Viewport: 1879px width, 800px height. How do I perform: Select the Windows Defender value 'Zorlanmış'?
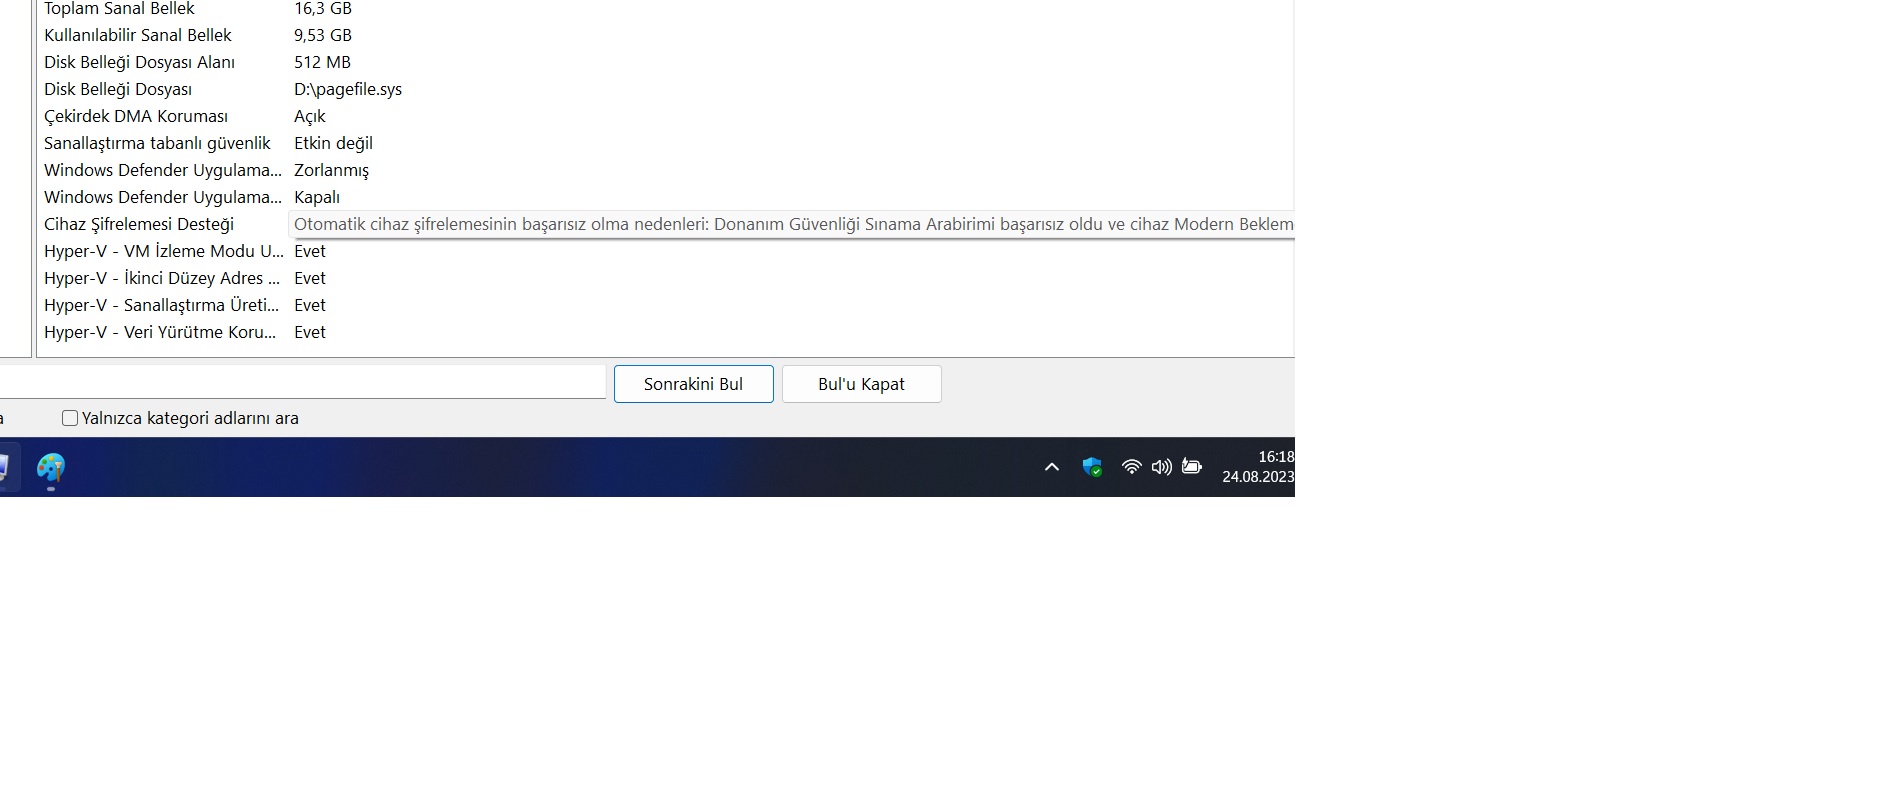point(331,170)
